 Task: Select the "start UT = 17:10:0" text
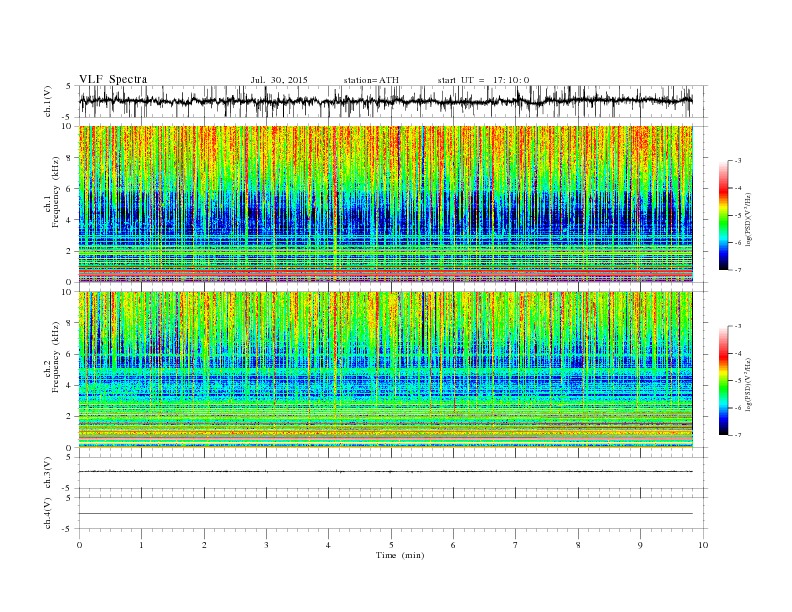coord(483,80)
